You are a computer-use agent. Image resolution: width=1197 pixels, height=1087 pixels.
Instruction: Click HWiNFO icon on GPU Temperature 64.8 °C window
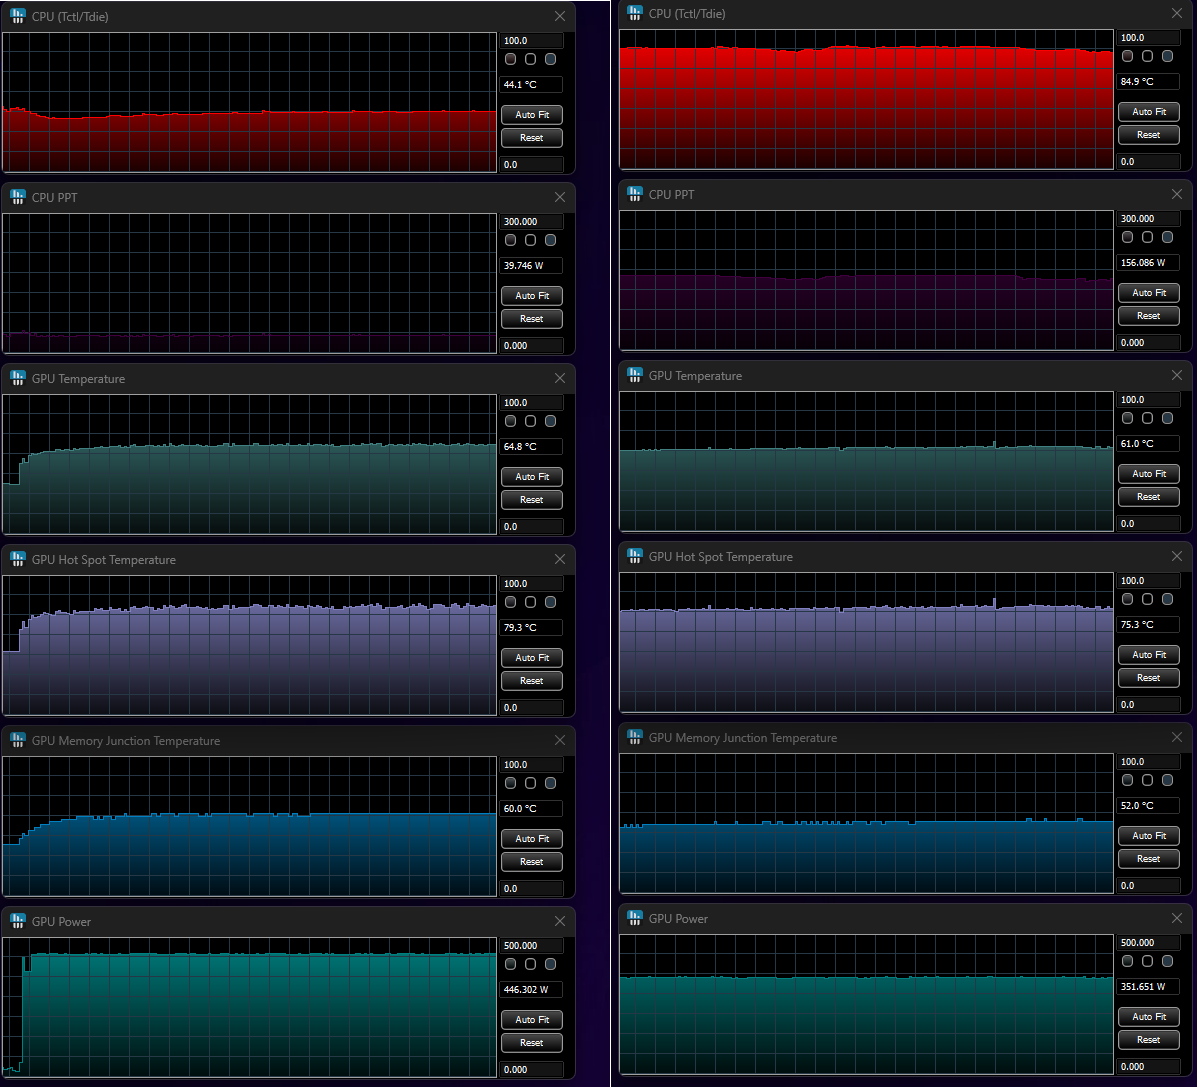point(17,378)
